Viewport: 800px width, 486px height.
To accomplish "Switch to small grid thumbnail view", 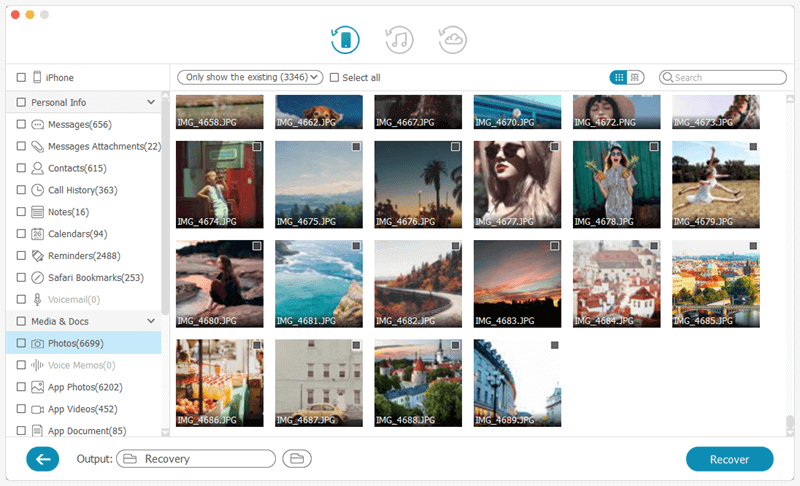I will coord(619,77).
